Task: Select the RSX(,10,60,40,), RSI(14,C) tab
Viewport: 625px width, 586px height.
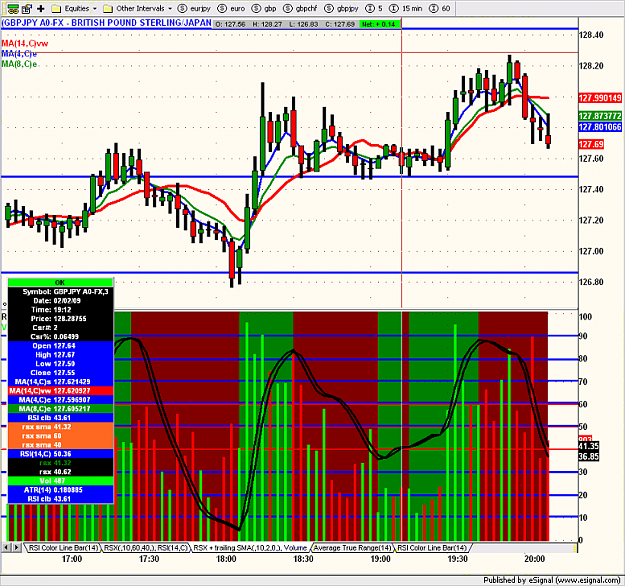Action: coord(145,548)
